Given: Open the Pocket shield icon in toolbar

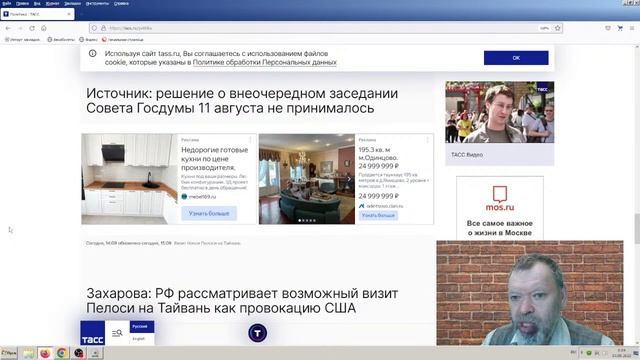Looking at the screenshot, I should coord(608,28).
